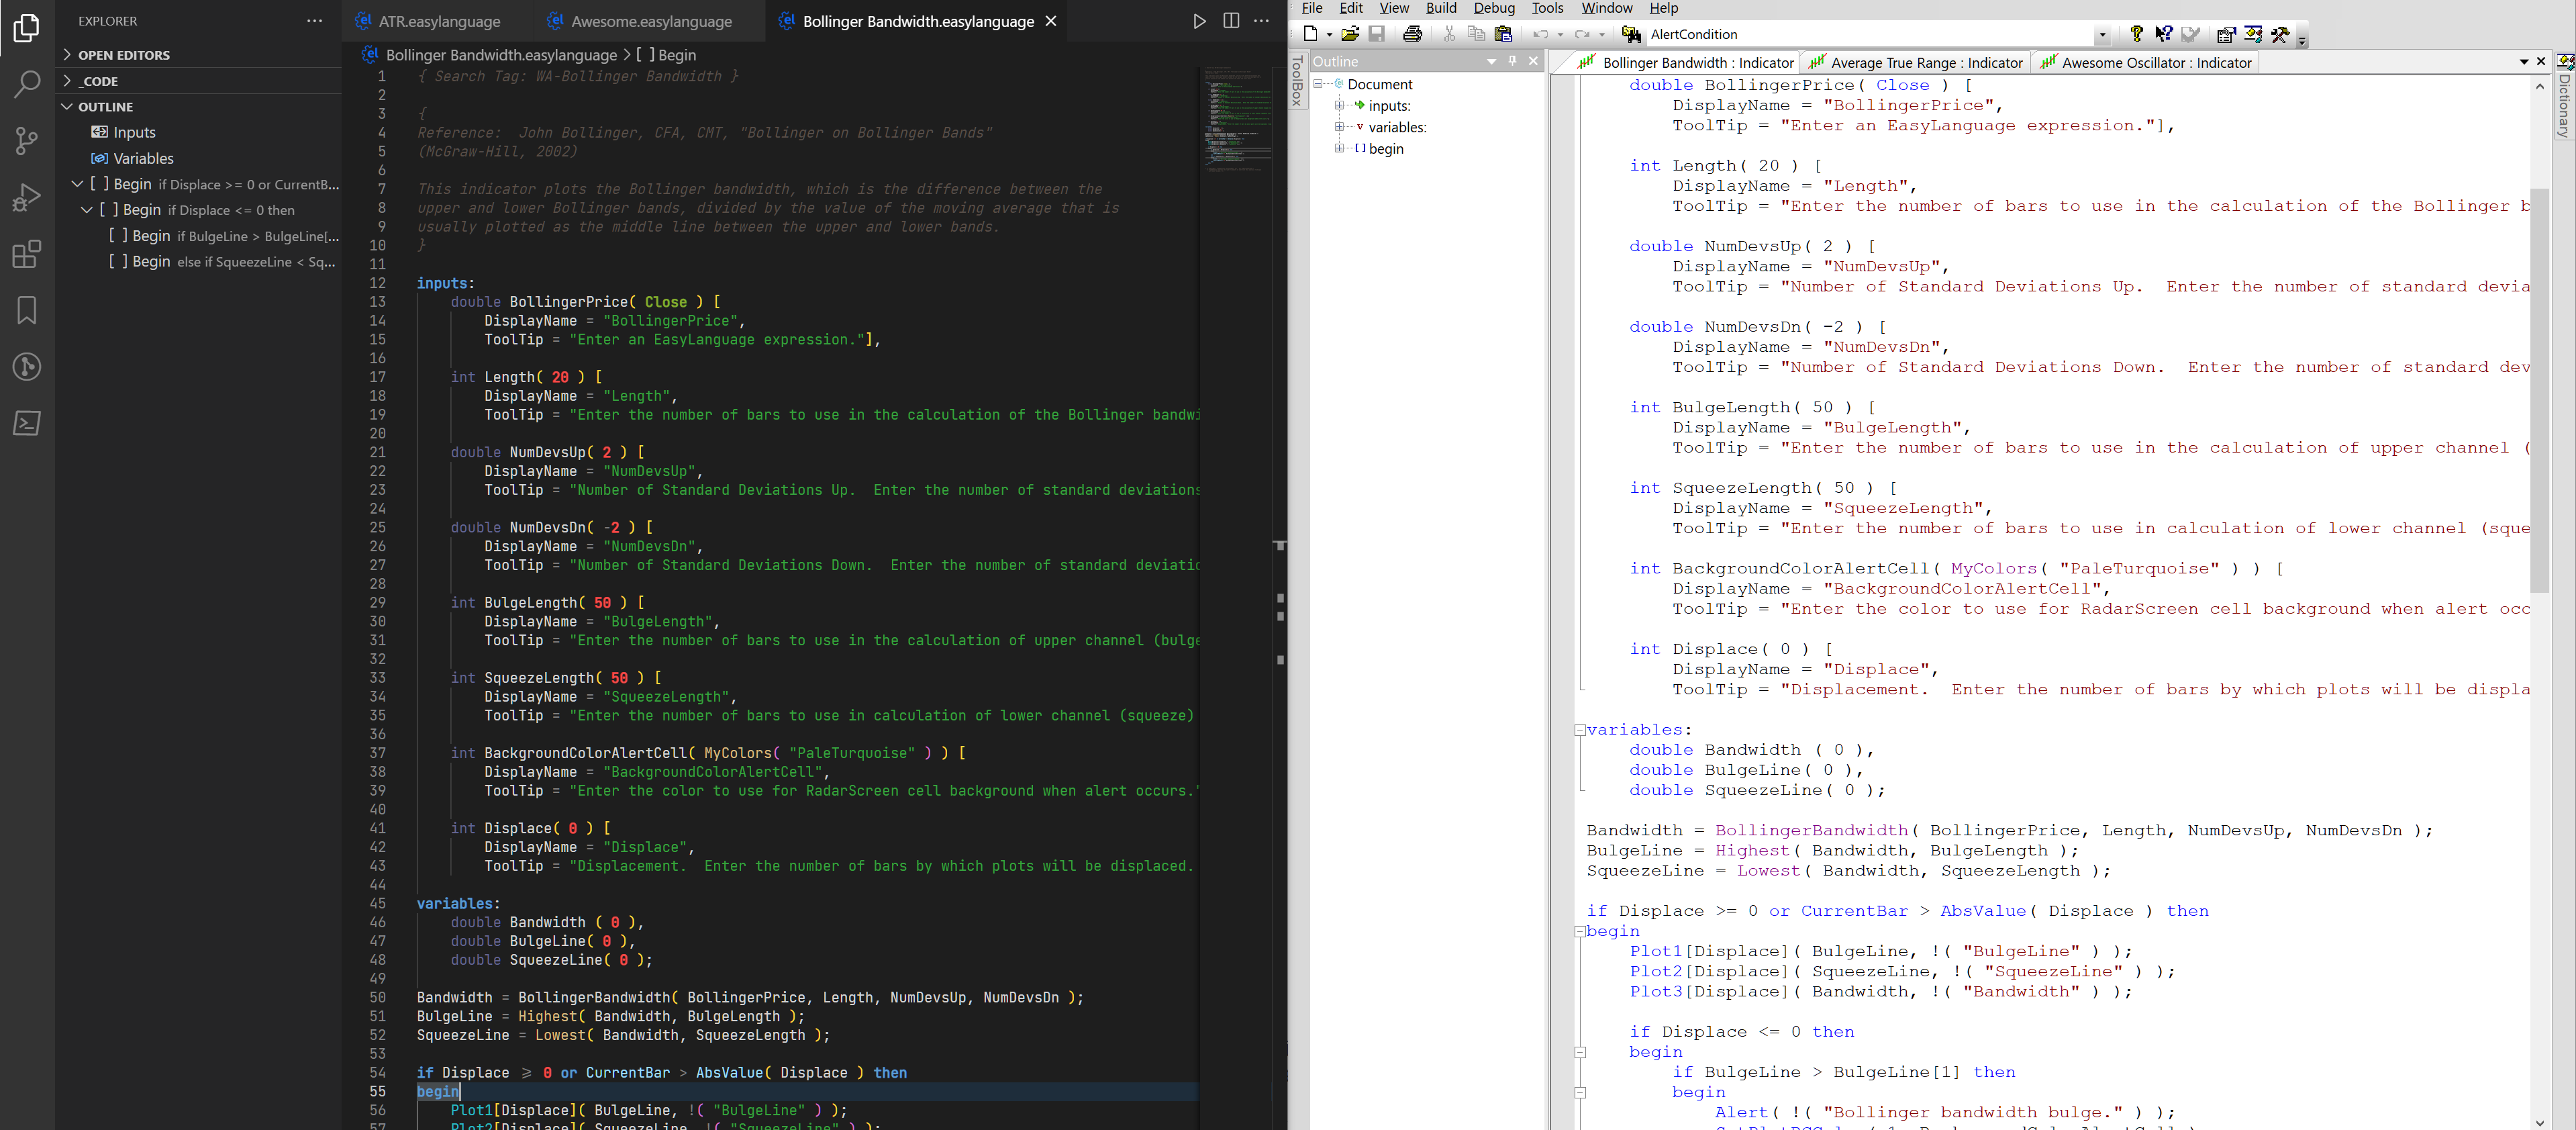The width and height of the screenshot is (2576, 1130).
Task: Split the editor using the split icon
Action: [x=1230, y=21]
